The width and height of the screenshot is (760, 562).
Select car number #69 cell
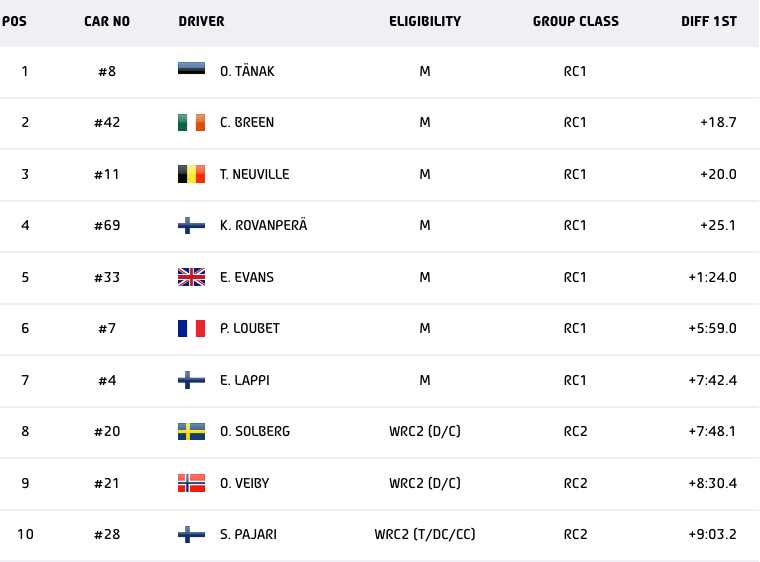107,225
